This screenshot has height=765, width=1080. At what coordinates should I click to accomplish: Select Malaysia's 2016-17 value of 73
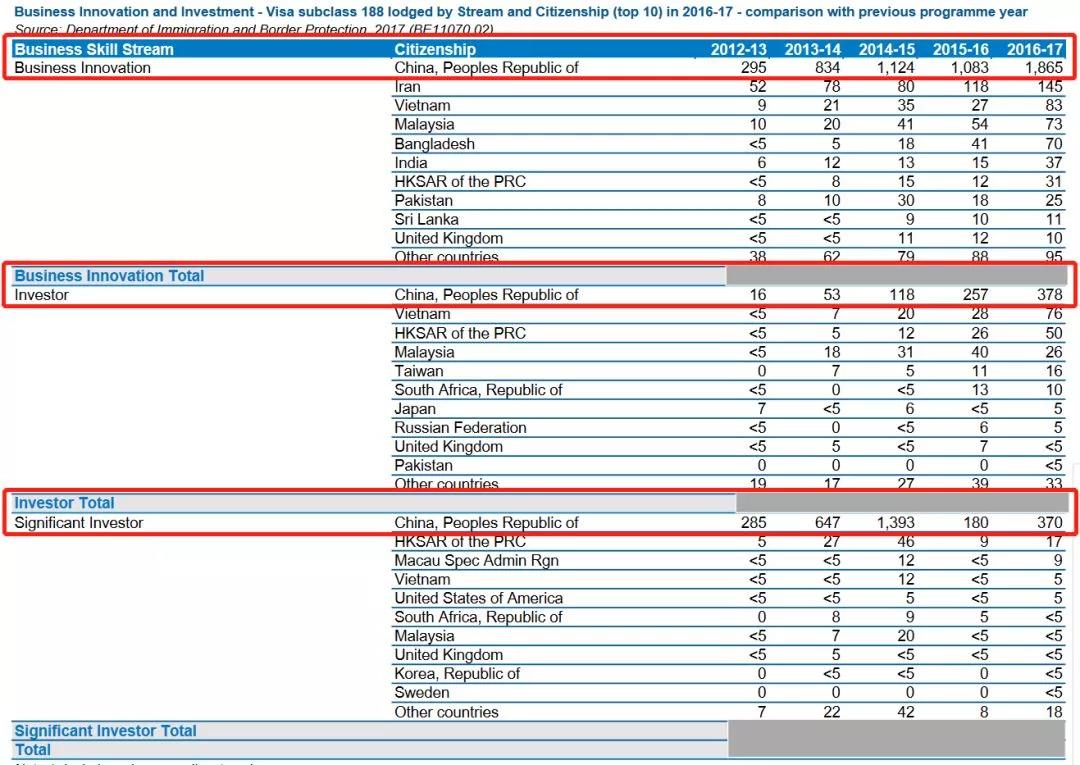point(1054,125)
